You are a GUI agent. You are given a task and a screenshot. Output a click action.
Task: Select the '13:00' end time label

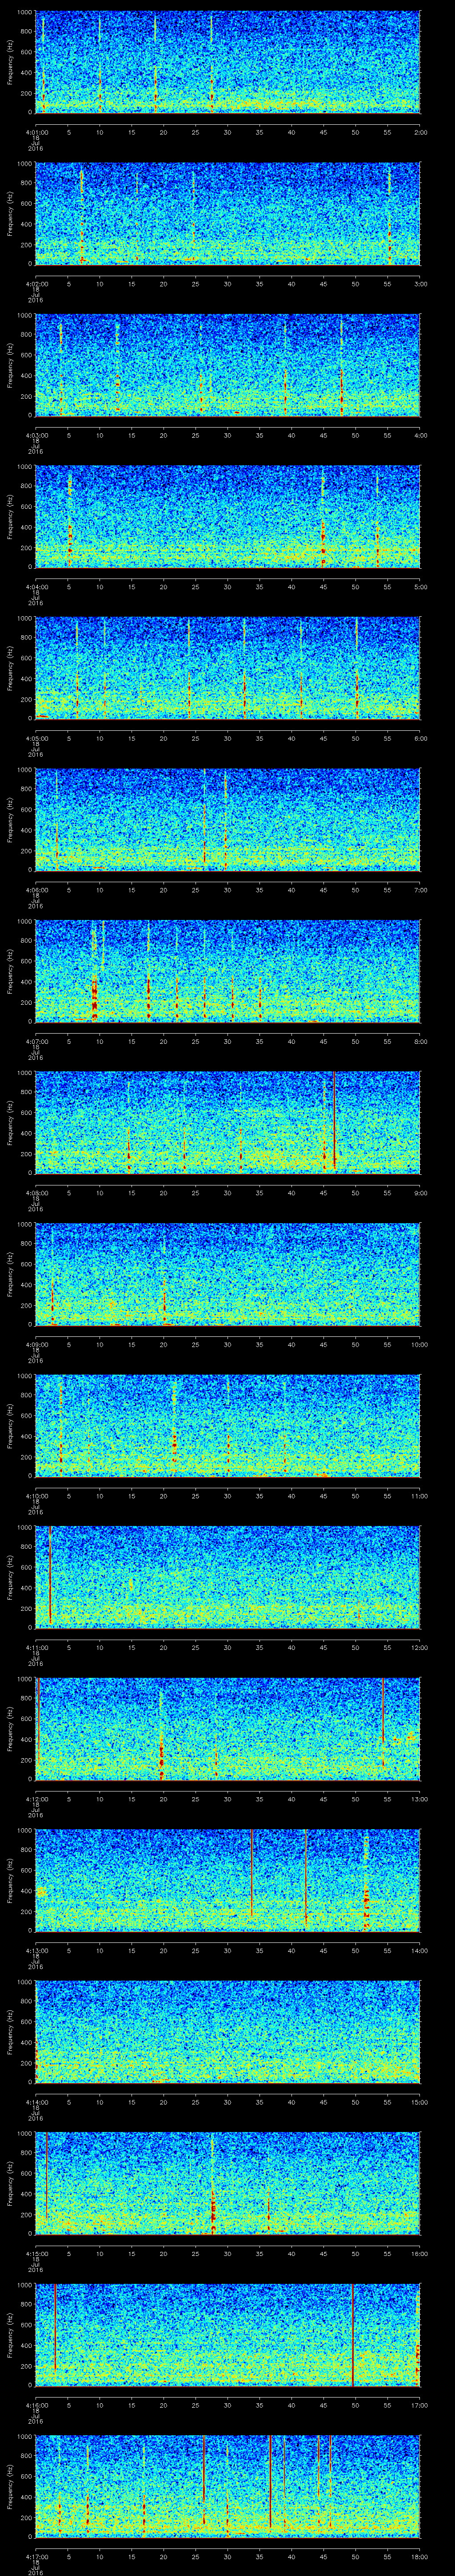tap(420, 1799)
